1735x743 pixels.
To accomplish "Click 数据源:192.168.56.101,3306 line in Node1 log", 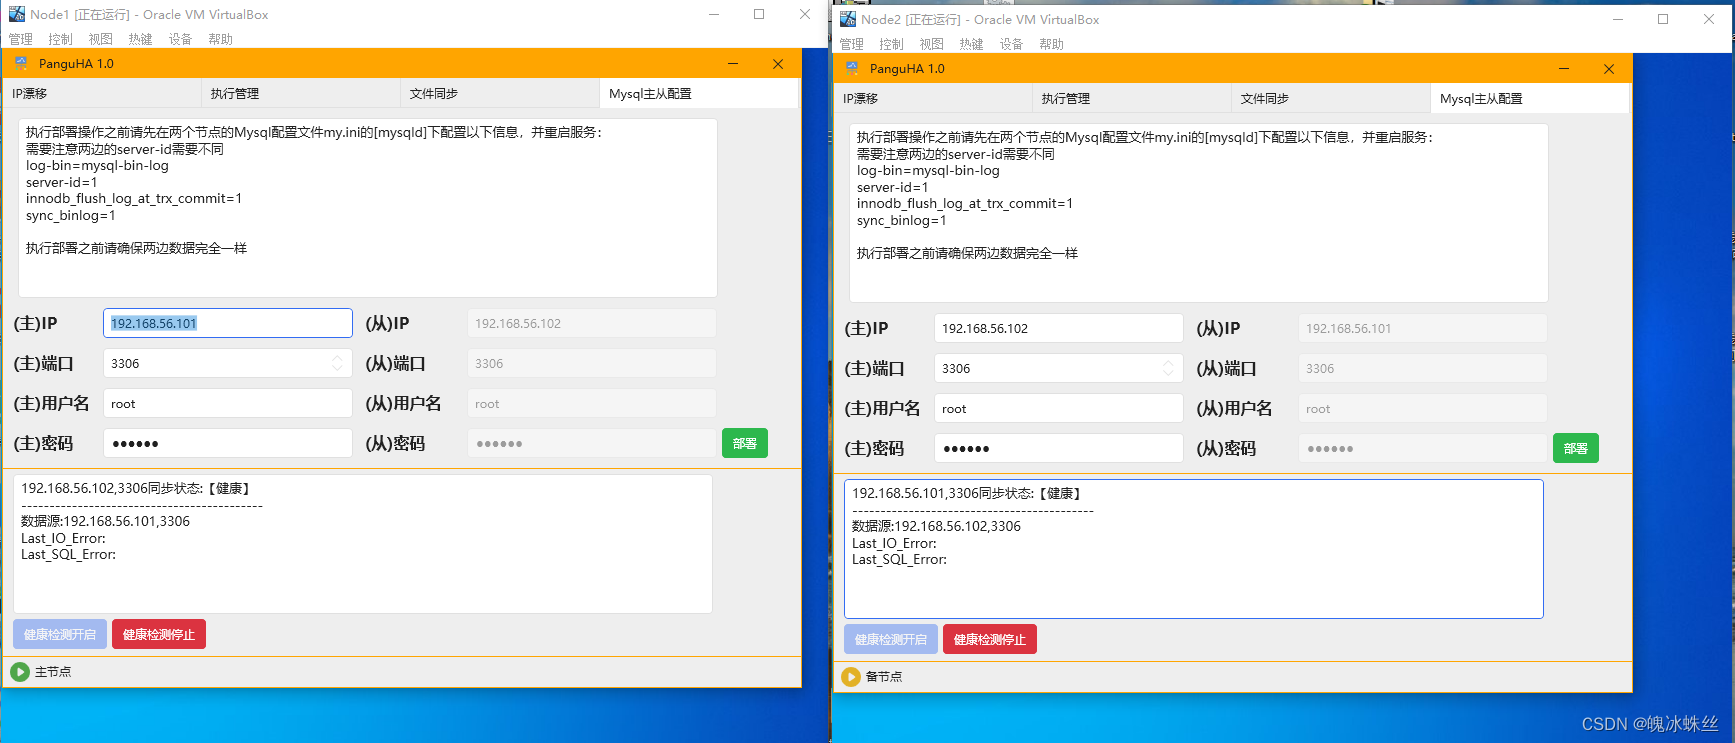I will click(105, 521).
